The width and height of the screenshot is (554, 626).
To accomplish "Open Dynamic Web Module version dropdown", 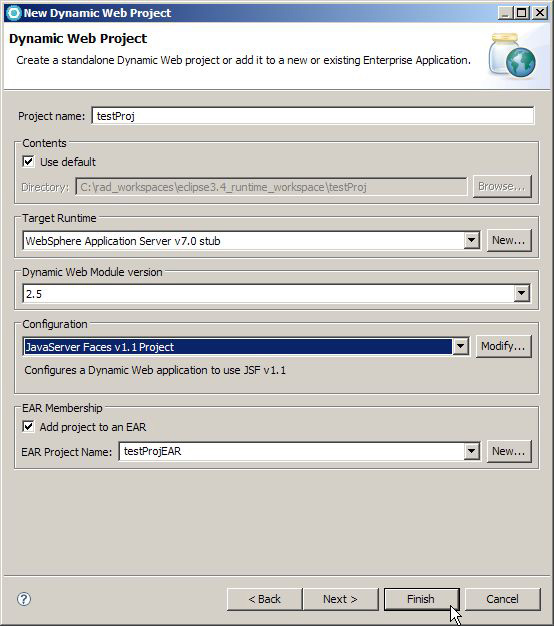I will [x=521, y=293].
